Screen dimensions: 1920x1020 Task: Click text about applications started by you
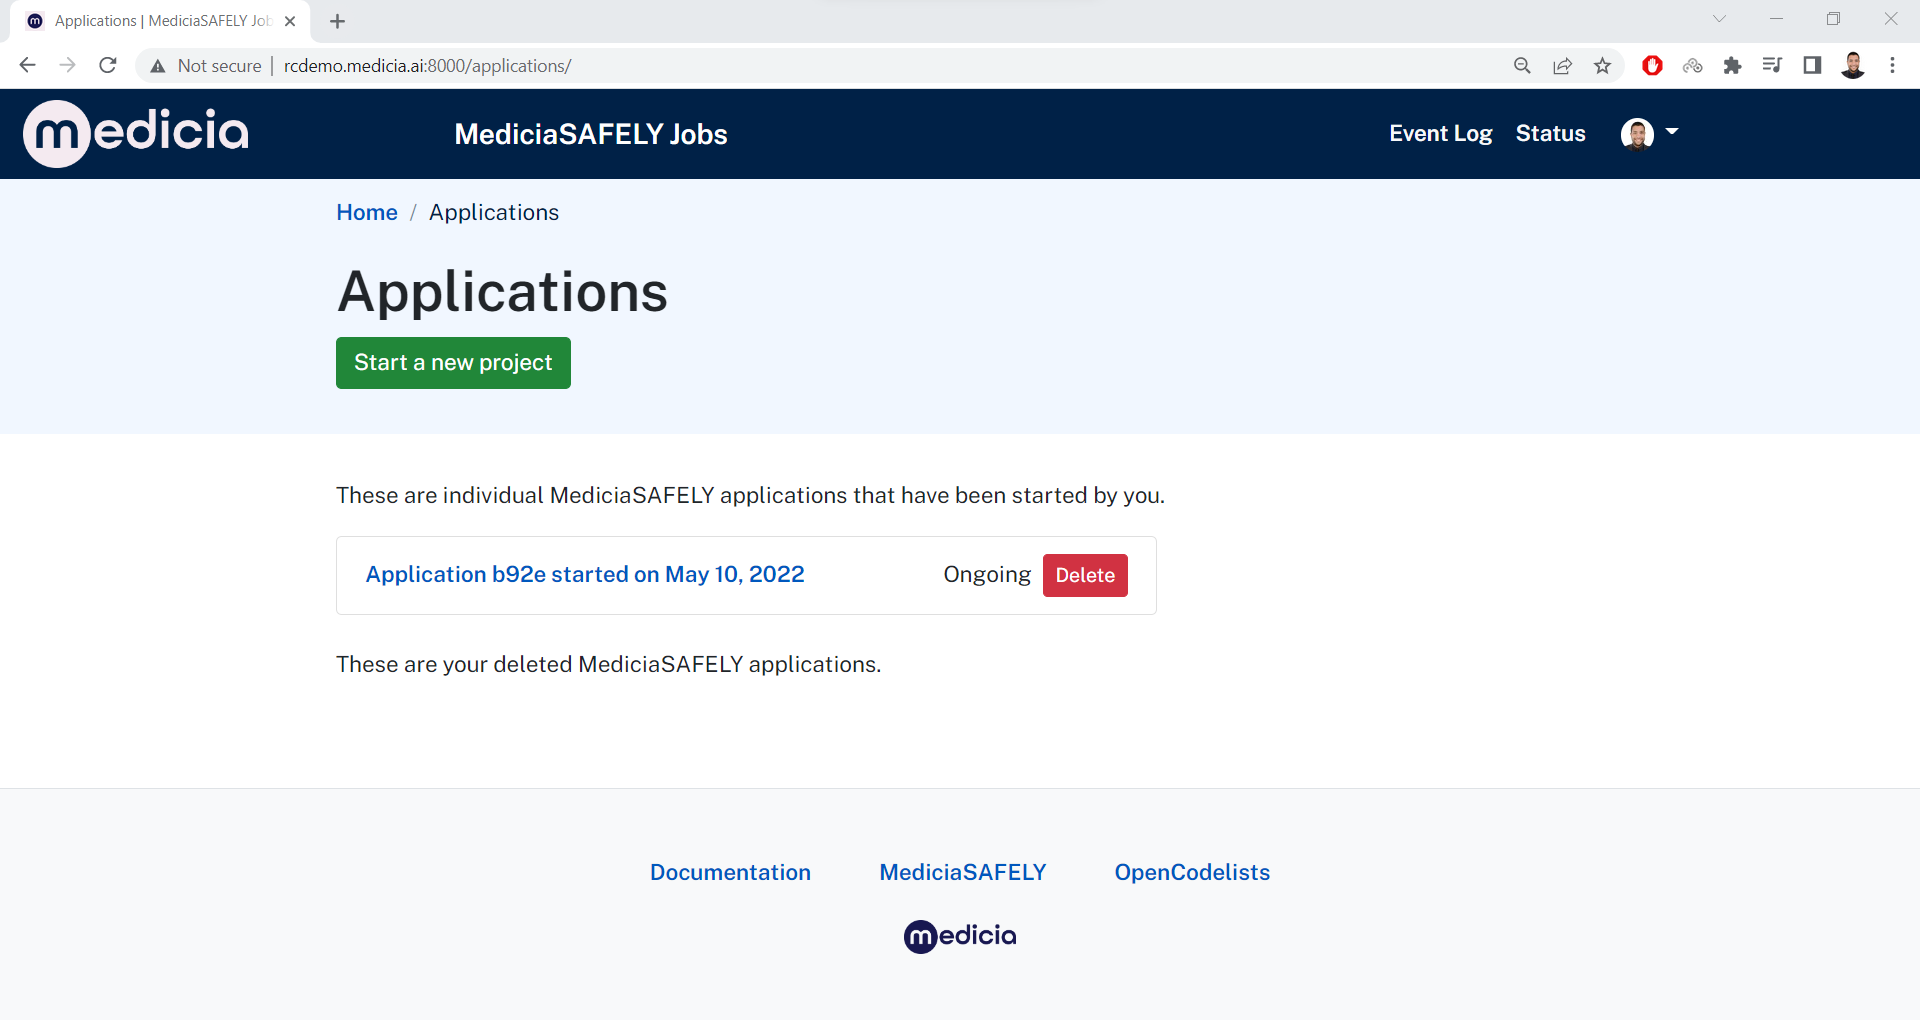click(x=750, y=495)
